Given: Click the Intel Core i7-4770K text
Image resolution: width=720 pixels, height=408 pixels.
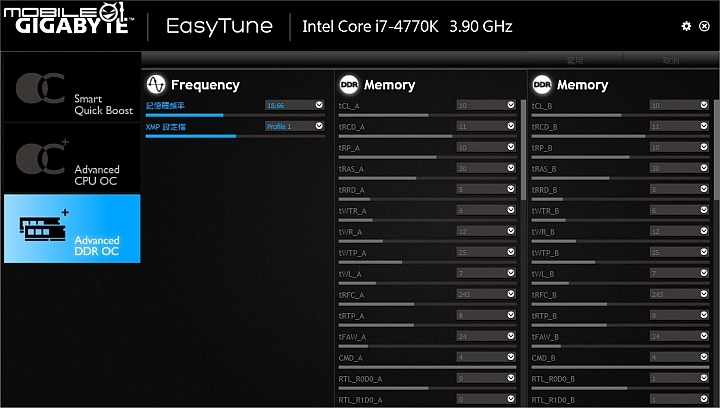Looking at the screenshot, I should (x=370, y=27).
